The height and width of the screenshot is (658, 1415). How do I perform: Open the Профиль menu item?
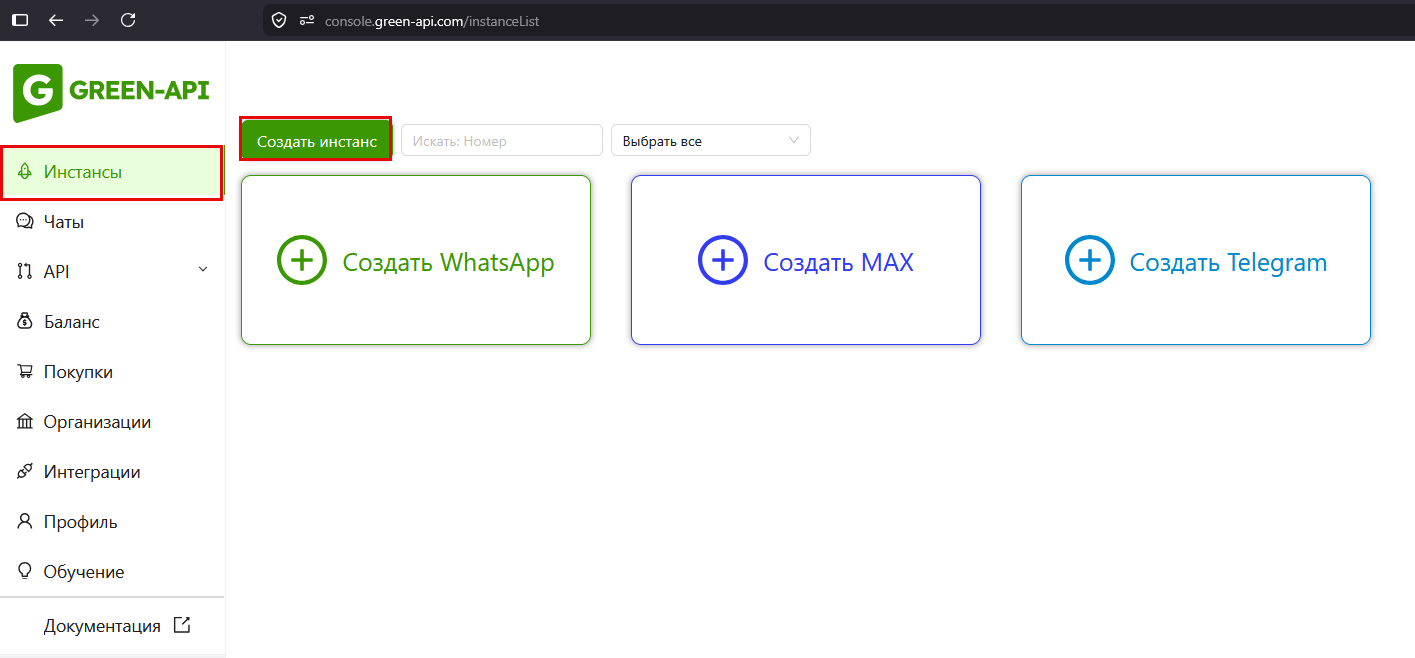tap(112, 522)
